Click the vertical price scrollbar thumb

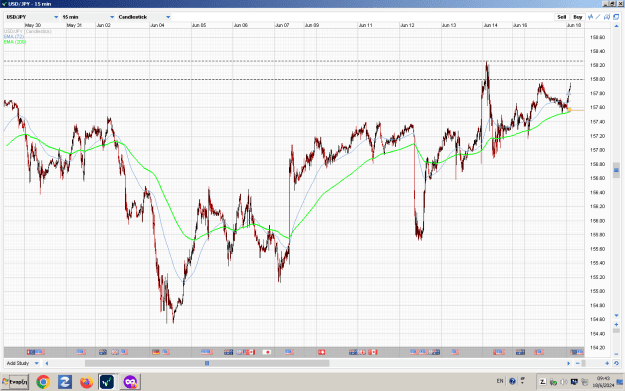(616, 170)
